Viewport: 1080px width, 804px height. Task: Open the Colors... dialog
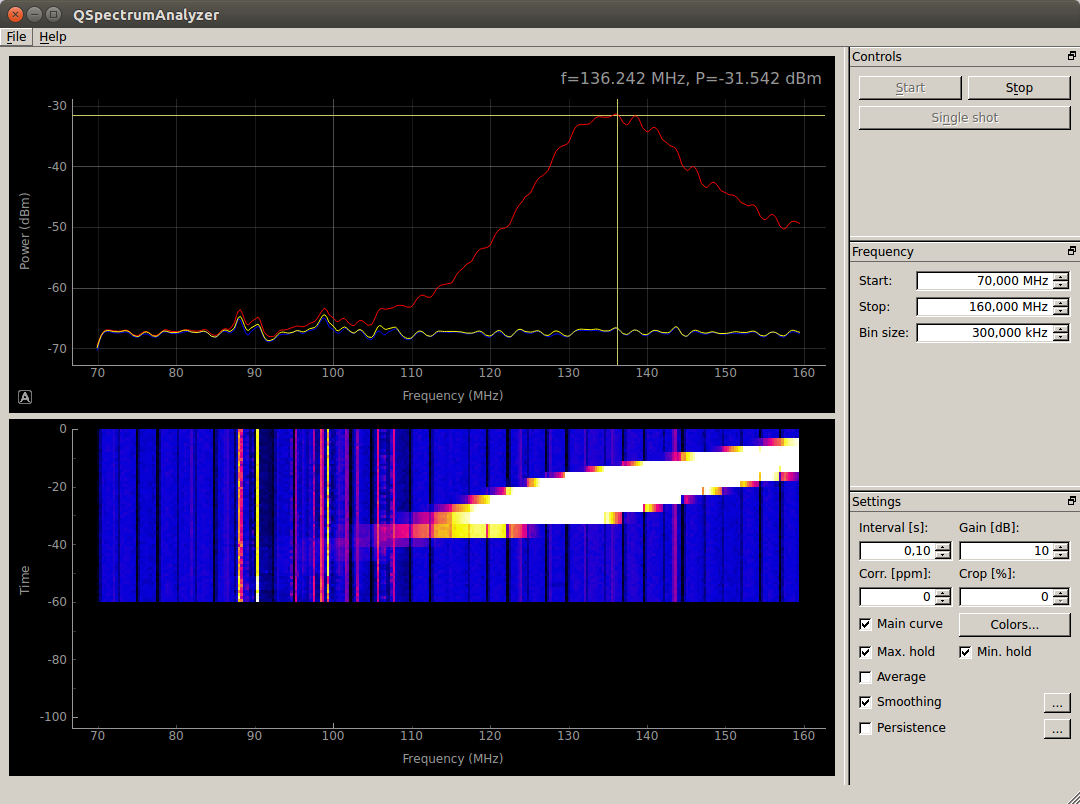(x=1015, y=625)
